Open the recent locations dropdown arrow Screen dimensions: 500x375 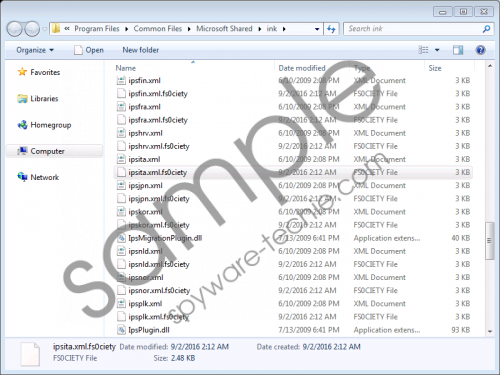[44, 29]
